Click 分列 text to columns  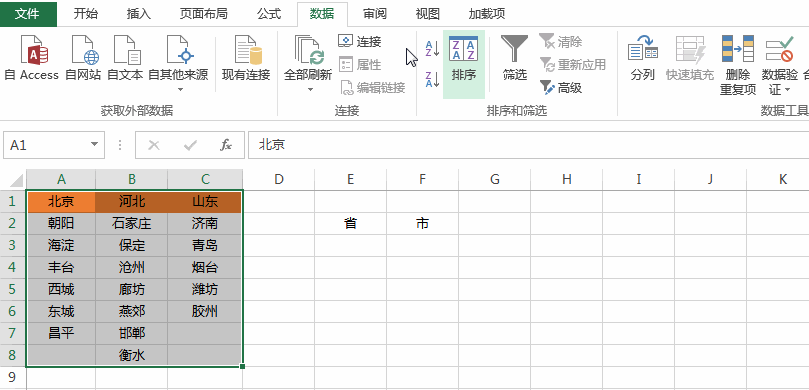(643, 58)
